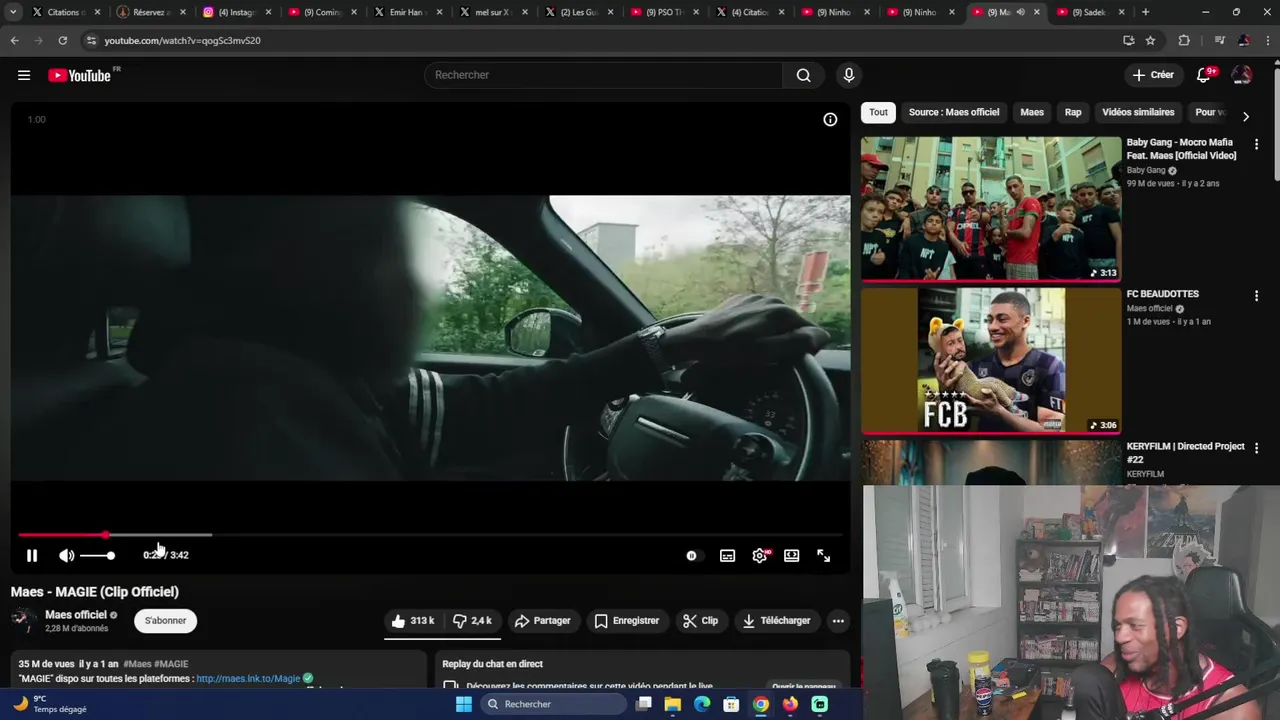Click the browser address bar URL
Screen dimensions: 1280x720
pyautogui.click(x=182, y=41)
